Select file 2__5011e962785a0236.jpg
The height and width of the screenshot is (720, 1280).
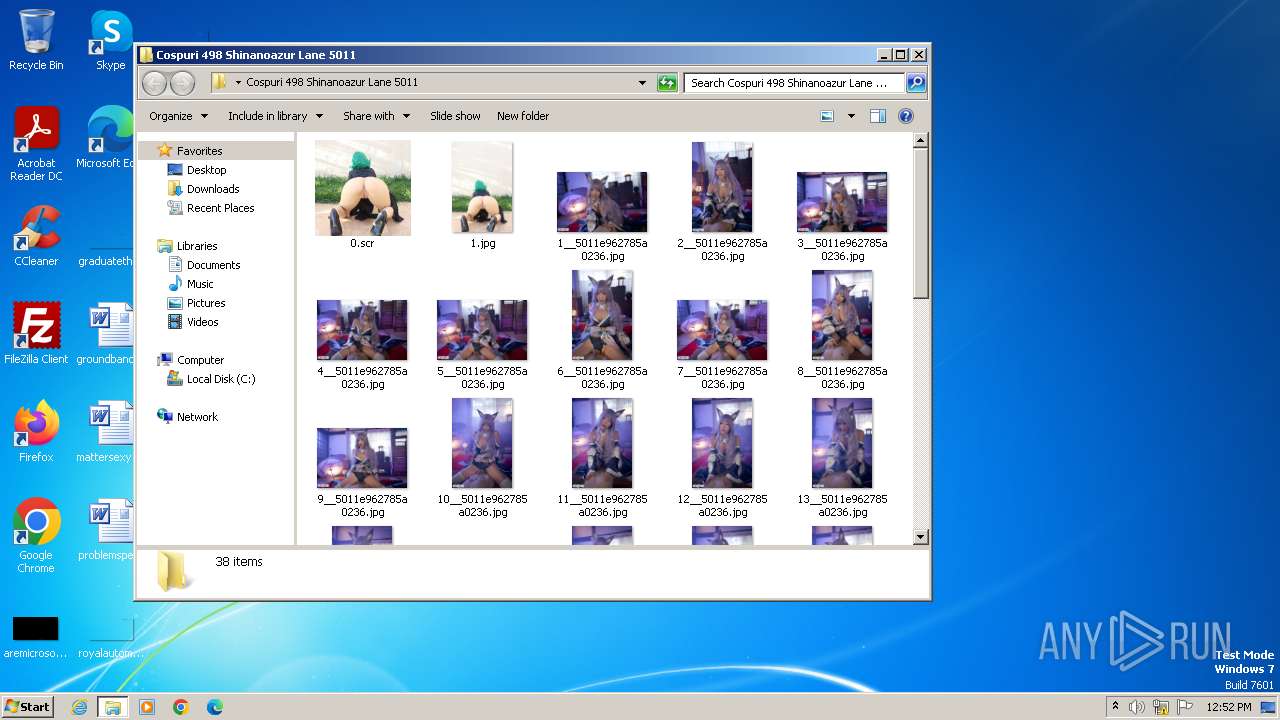pos(722,201)
